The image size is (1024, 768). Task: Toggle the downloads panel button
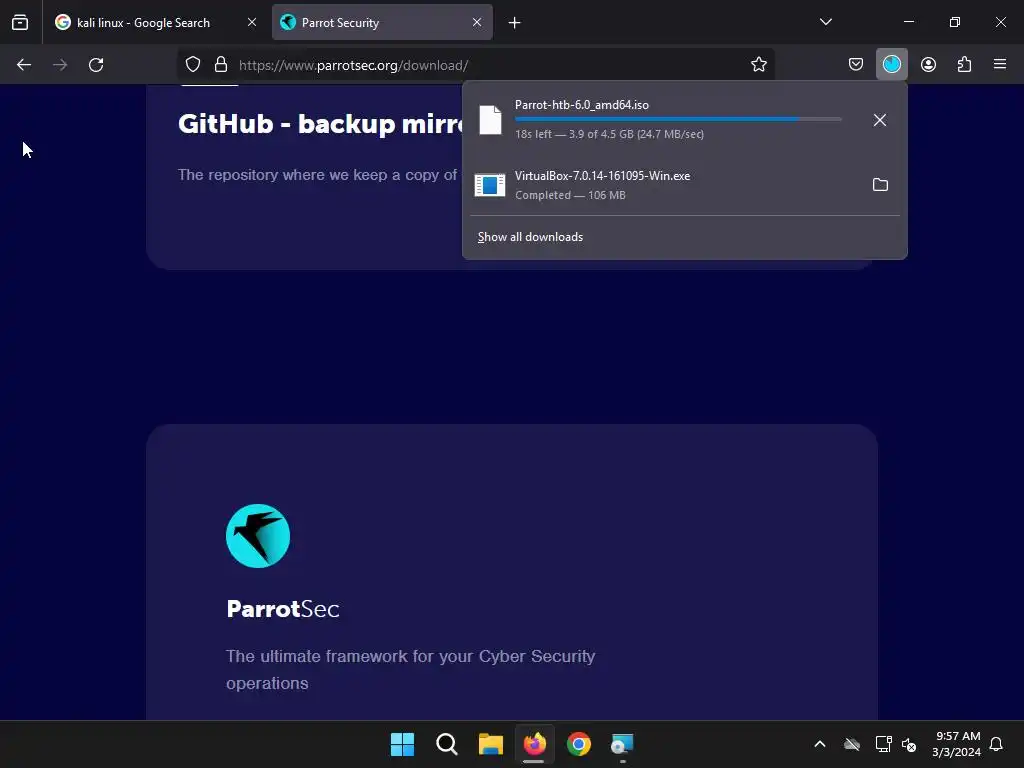coord(891,64)
